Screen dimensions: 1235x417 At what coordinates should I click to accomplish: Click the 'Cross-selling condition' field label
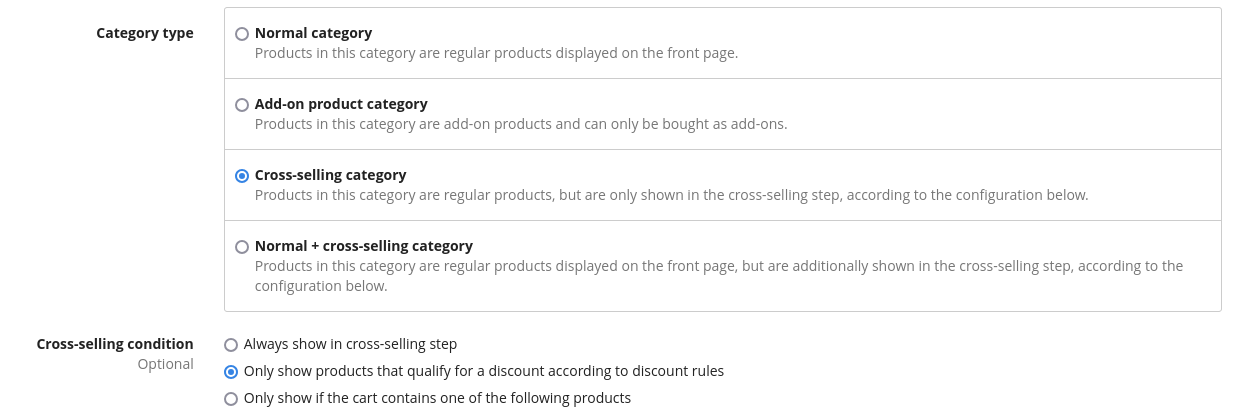click(x=115, y=344)
